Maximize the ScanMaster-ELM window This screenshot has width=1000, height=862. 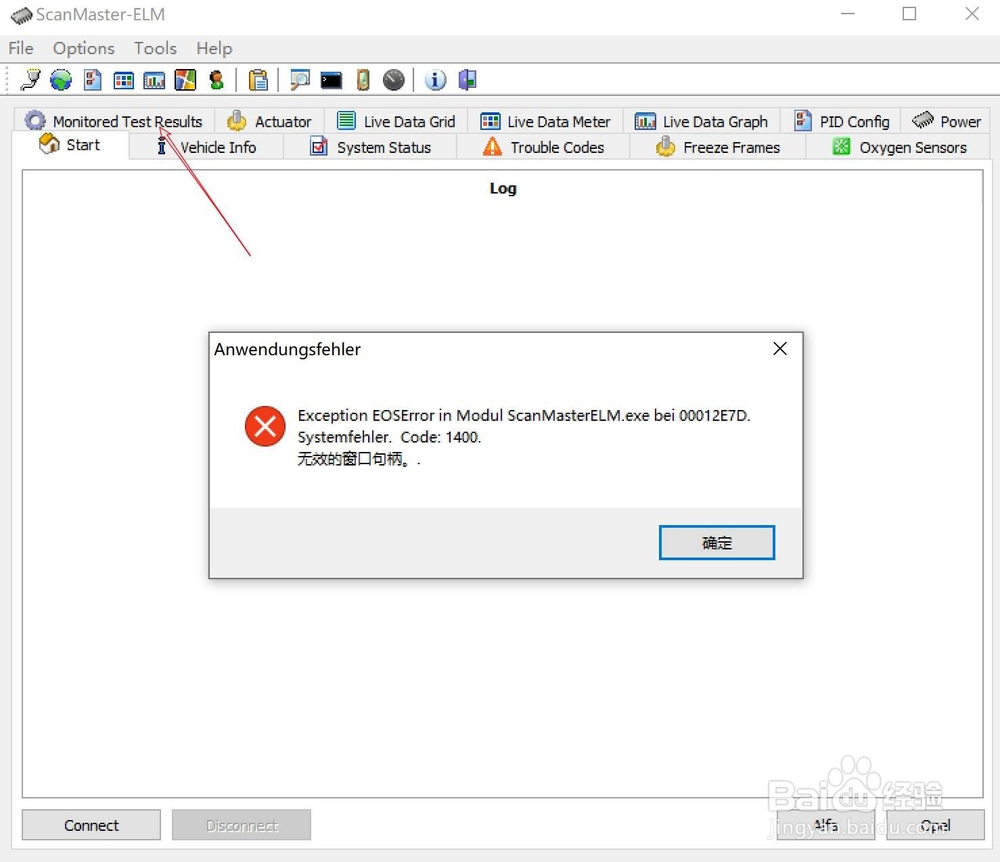[x=909, y=13]
